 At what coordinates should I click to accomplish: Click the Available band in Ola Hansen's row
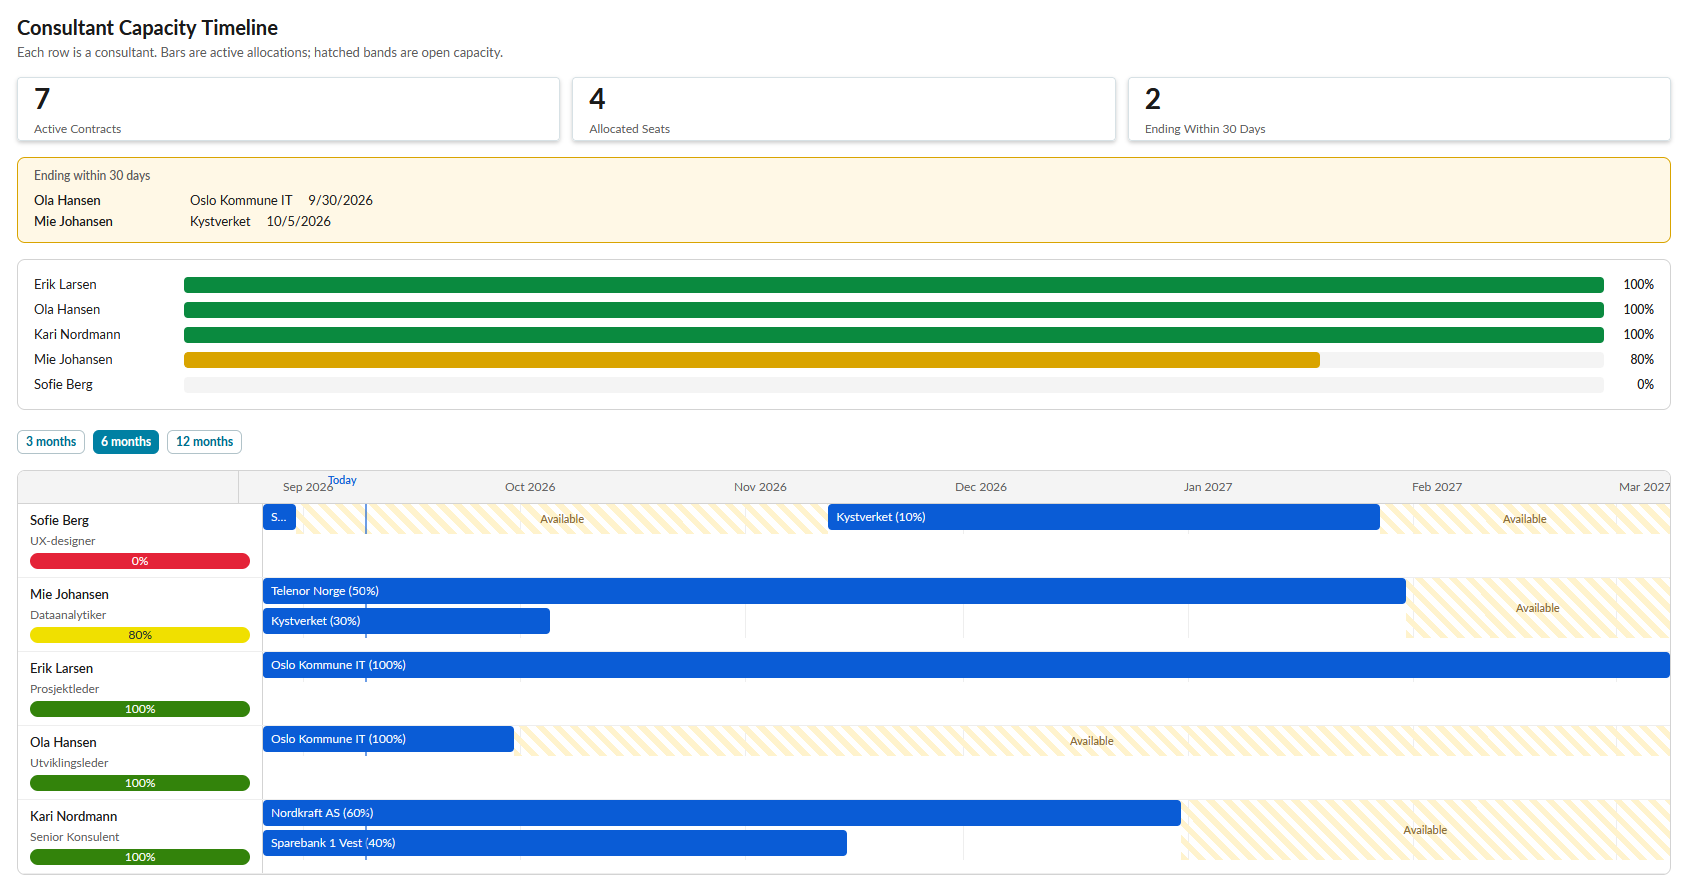tap(1092, 741)
